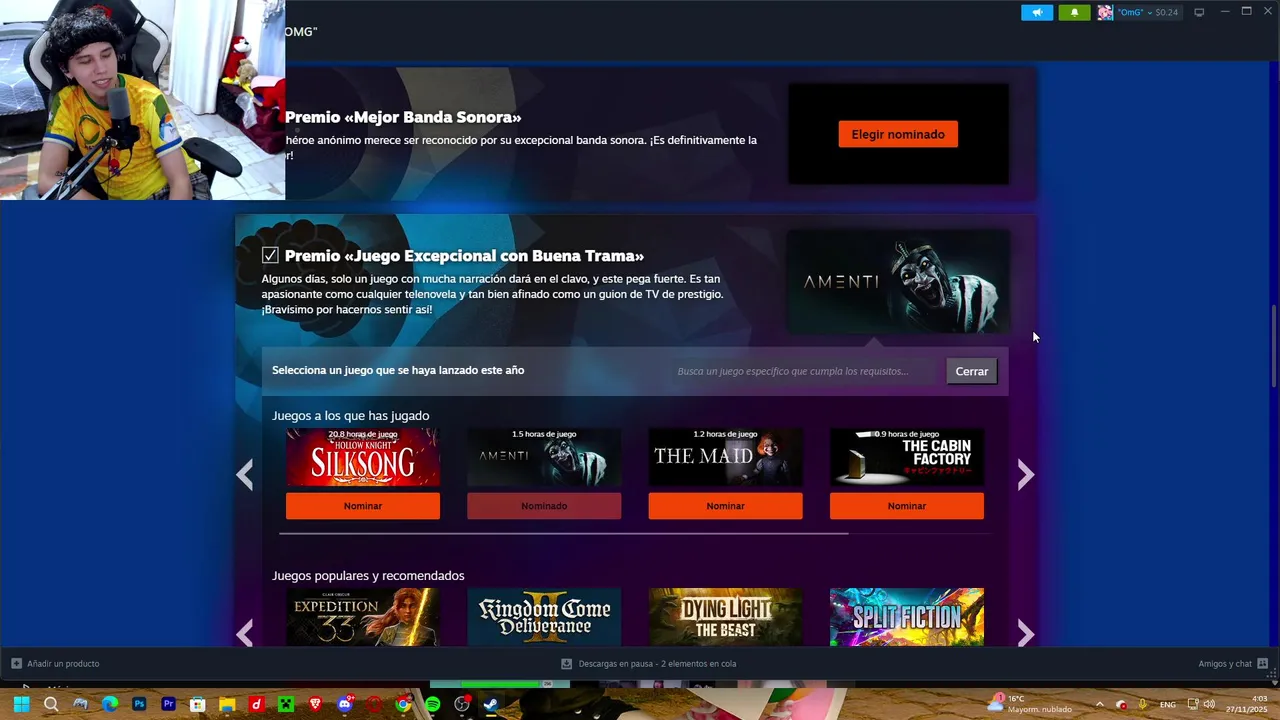This screenshot has width=1280, height=720.
Task: Select The Cabin Factory thumbnail
Action: pyautogui.click(x=907, y=458)
